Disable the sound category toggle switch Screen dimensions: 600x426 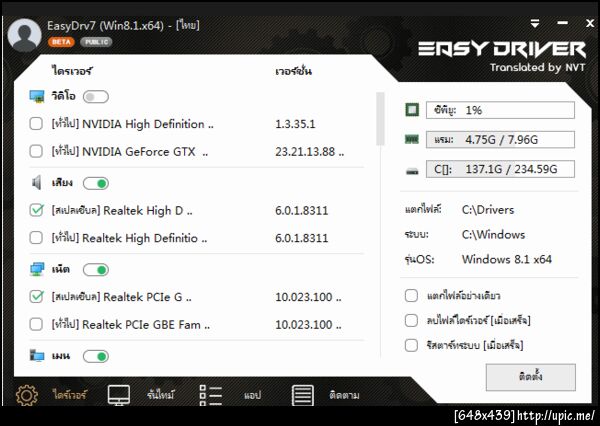pyautogui.click(x=96, y=183)
